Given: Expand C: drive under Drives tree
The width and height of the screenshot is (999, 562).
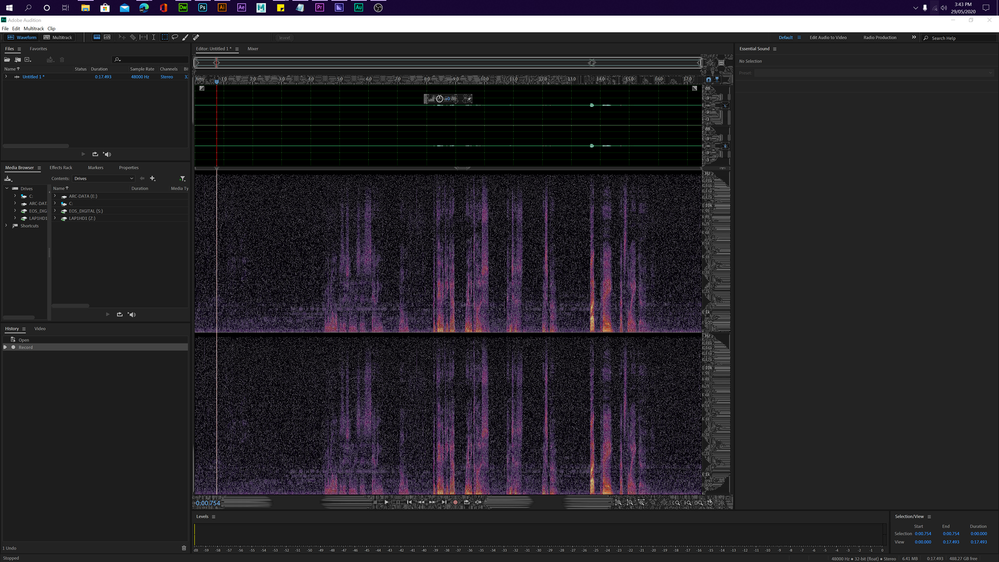Looking at the screenshot, I should pos(15,196).
